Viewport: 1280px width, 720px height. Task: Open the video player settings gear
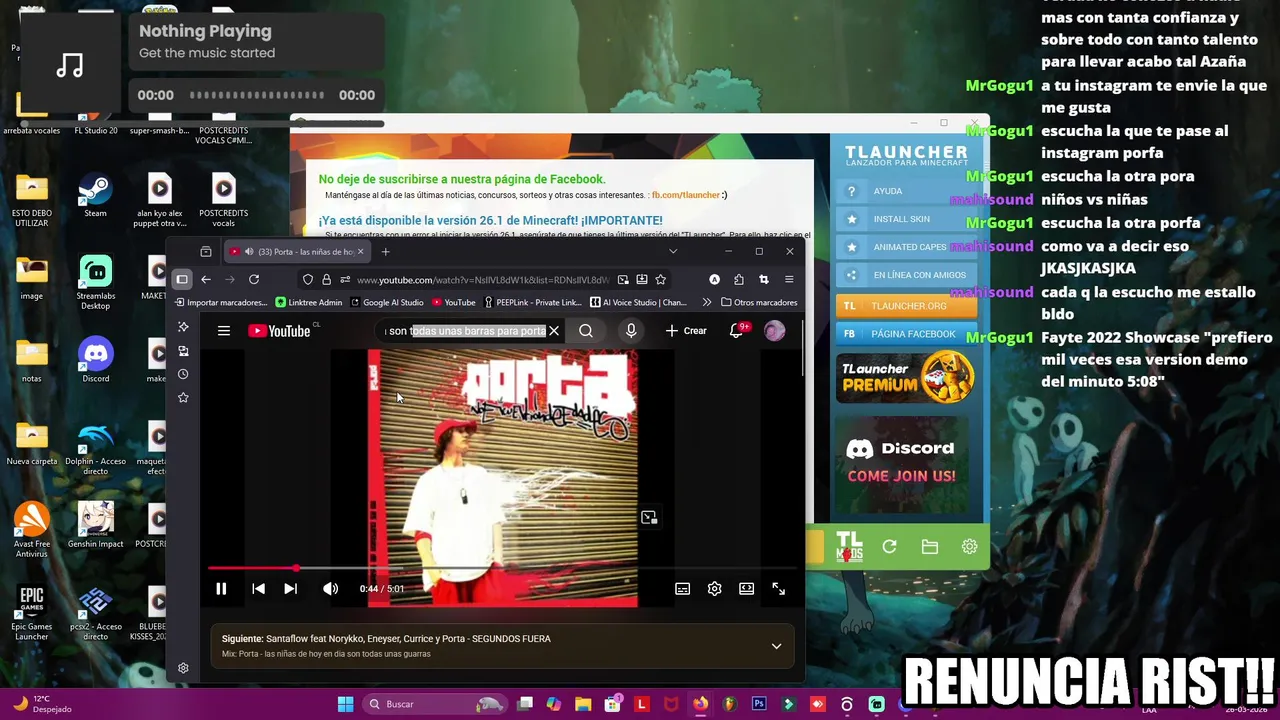tap(714, 589)
